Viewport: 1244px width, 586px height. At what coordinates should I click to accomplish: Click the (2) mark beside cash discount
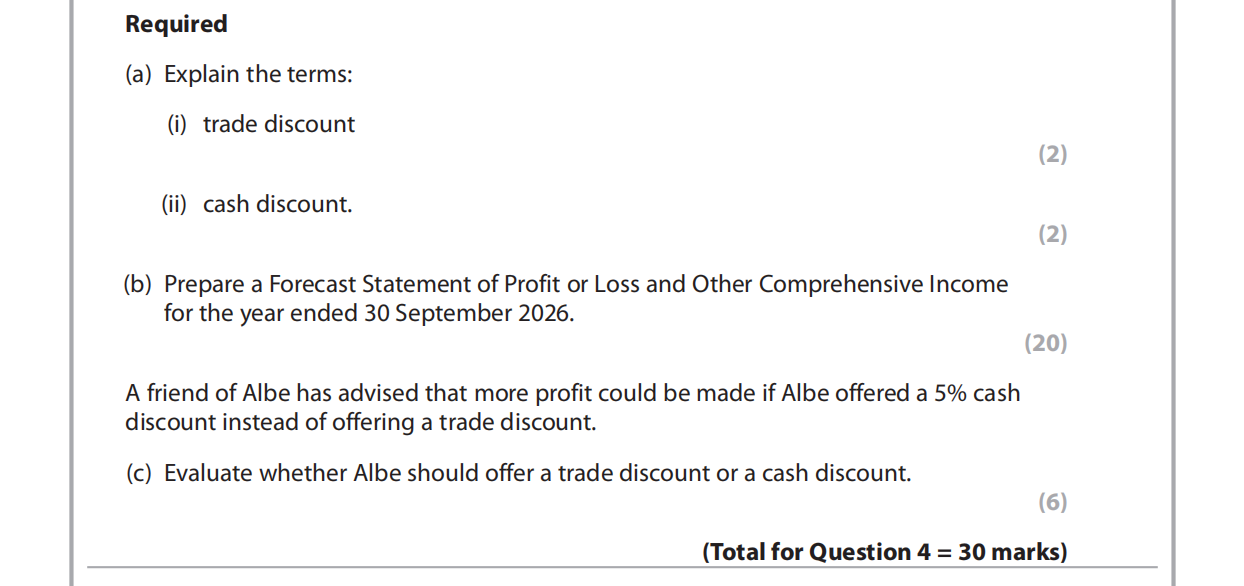tap(1052, 234)
